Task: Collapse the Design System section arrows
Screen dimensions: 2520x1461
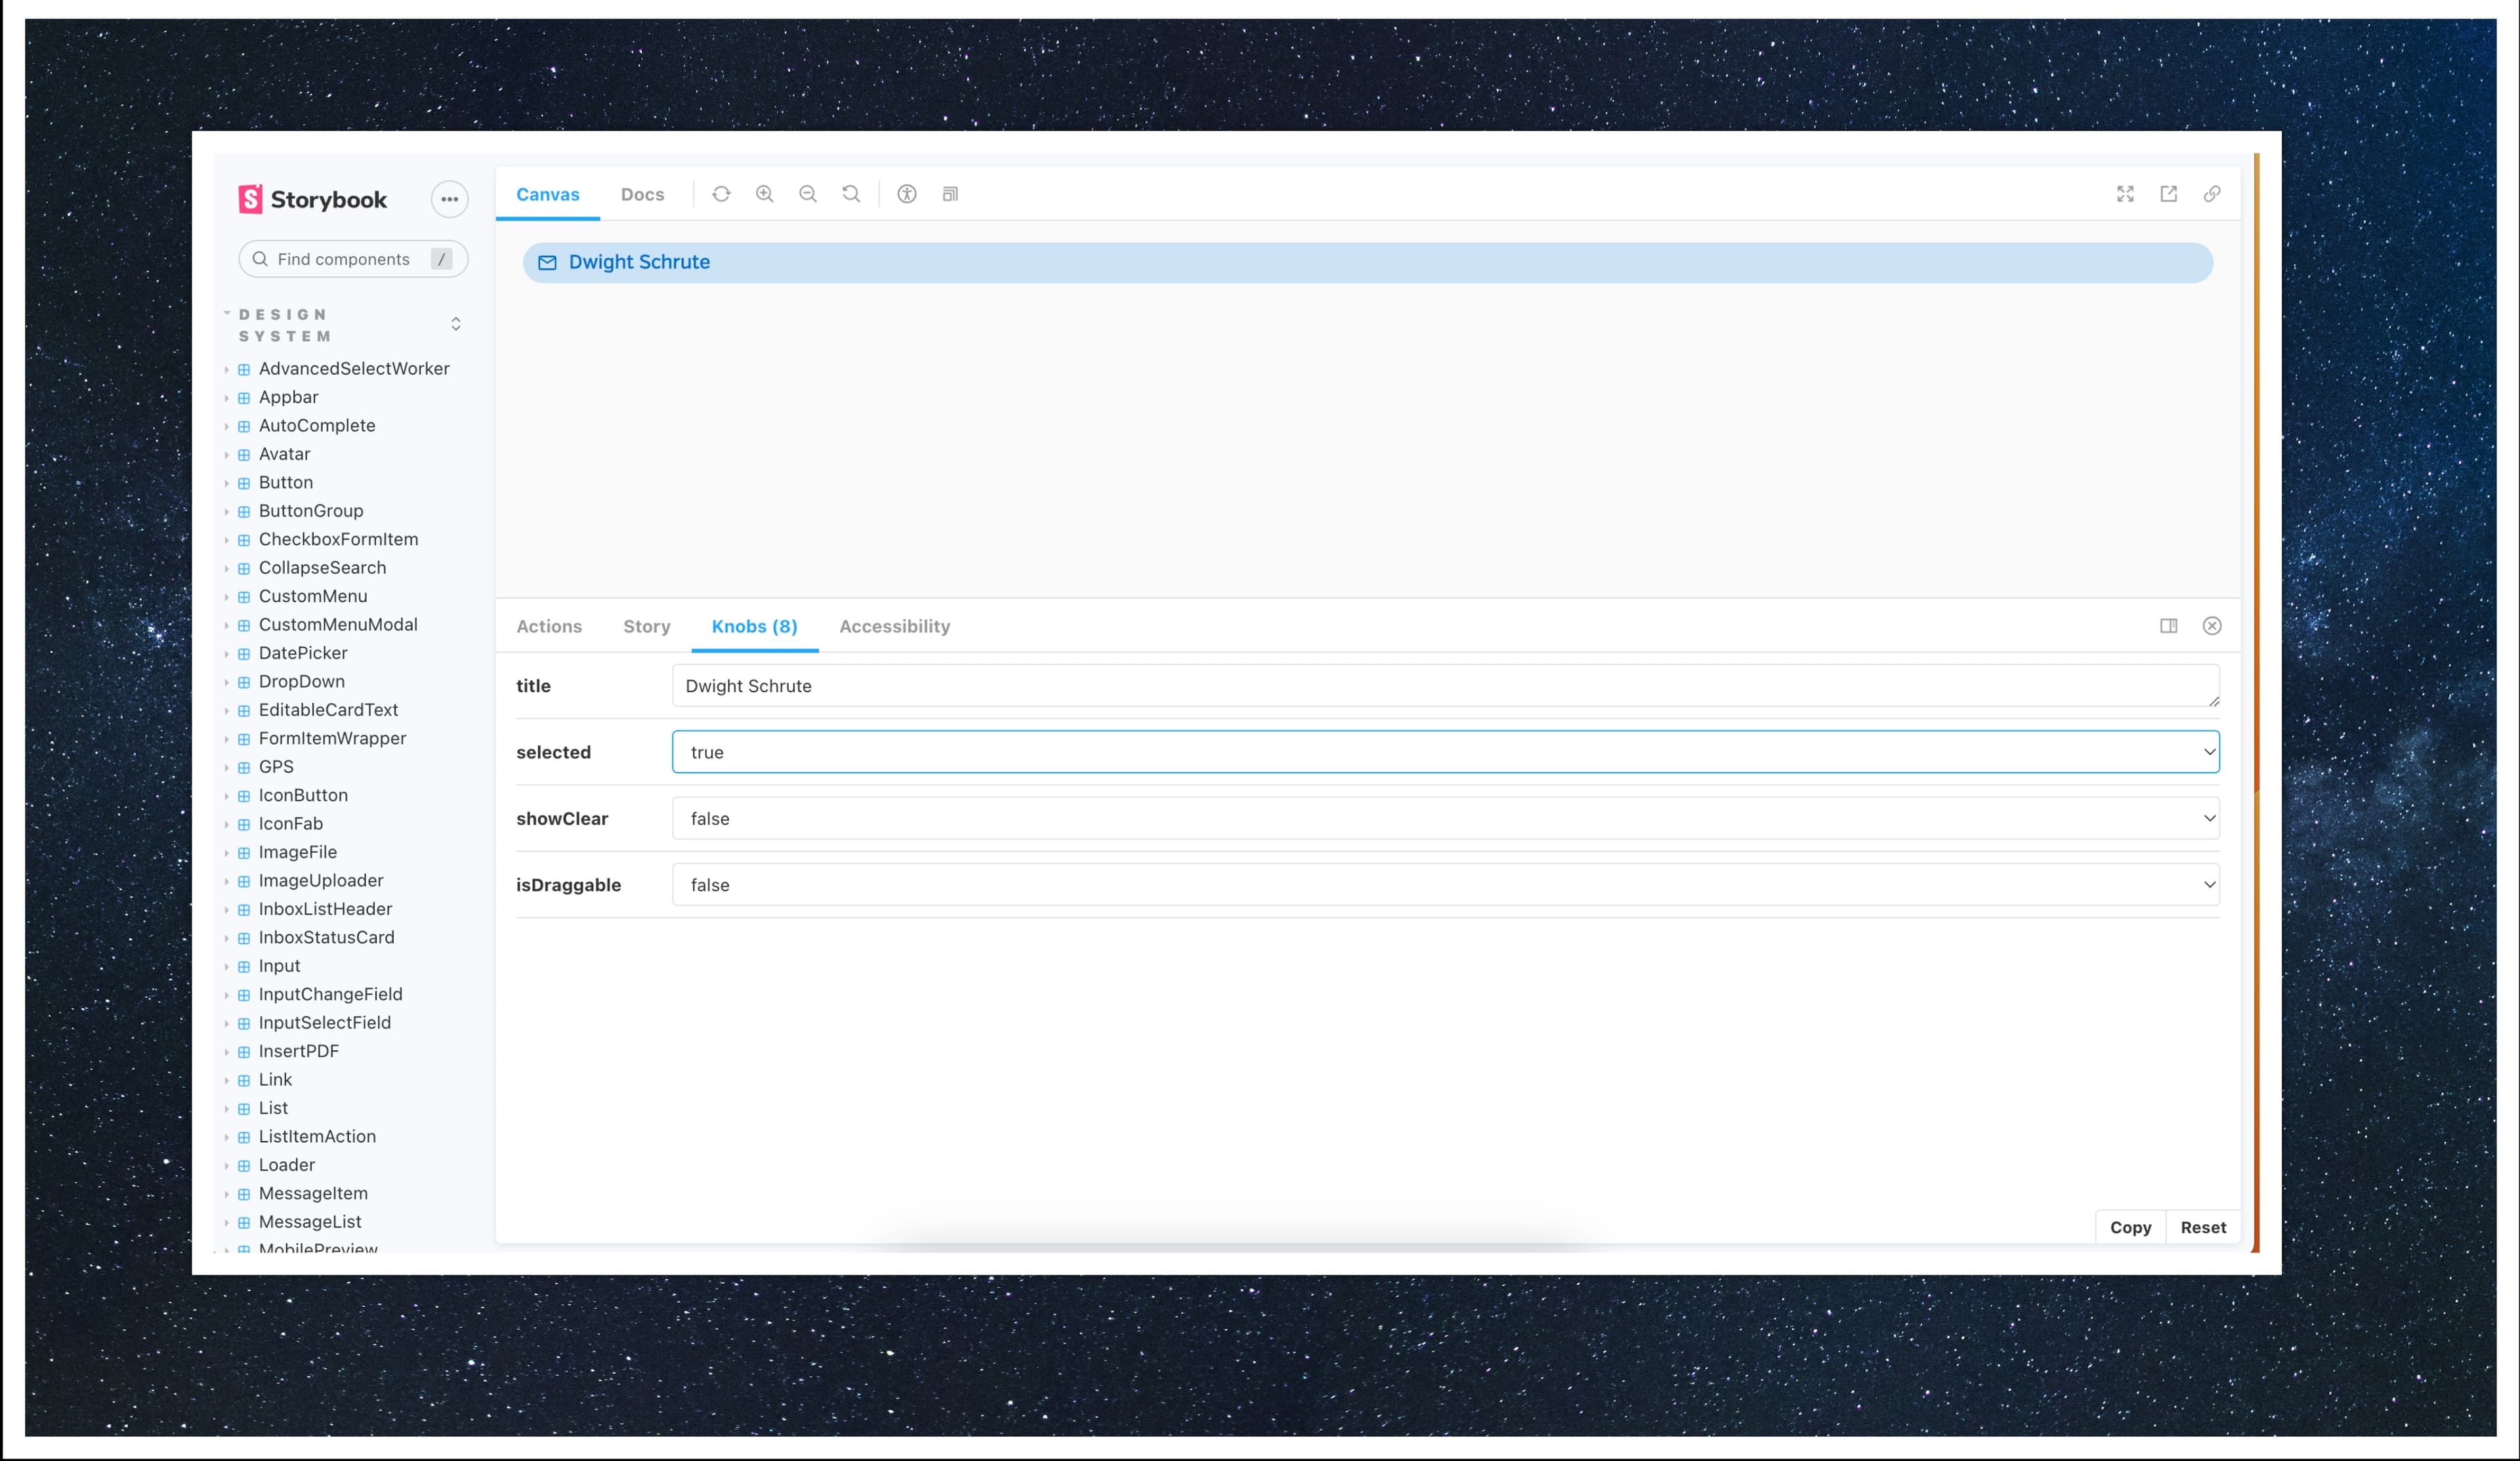Action: [456, 324]
